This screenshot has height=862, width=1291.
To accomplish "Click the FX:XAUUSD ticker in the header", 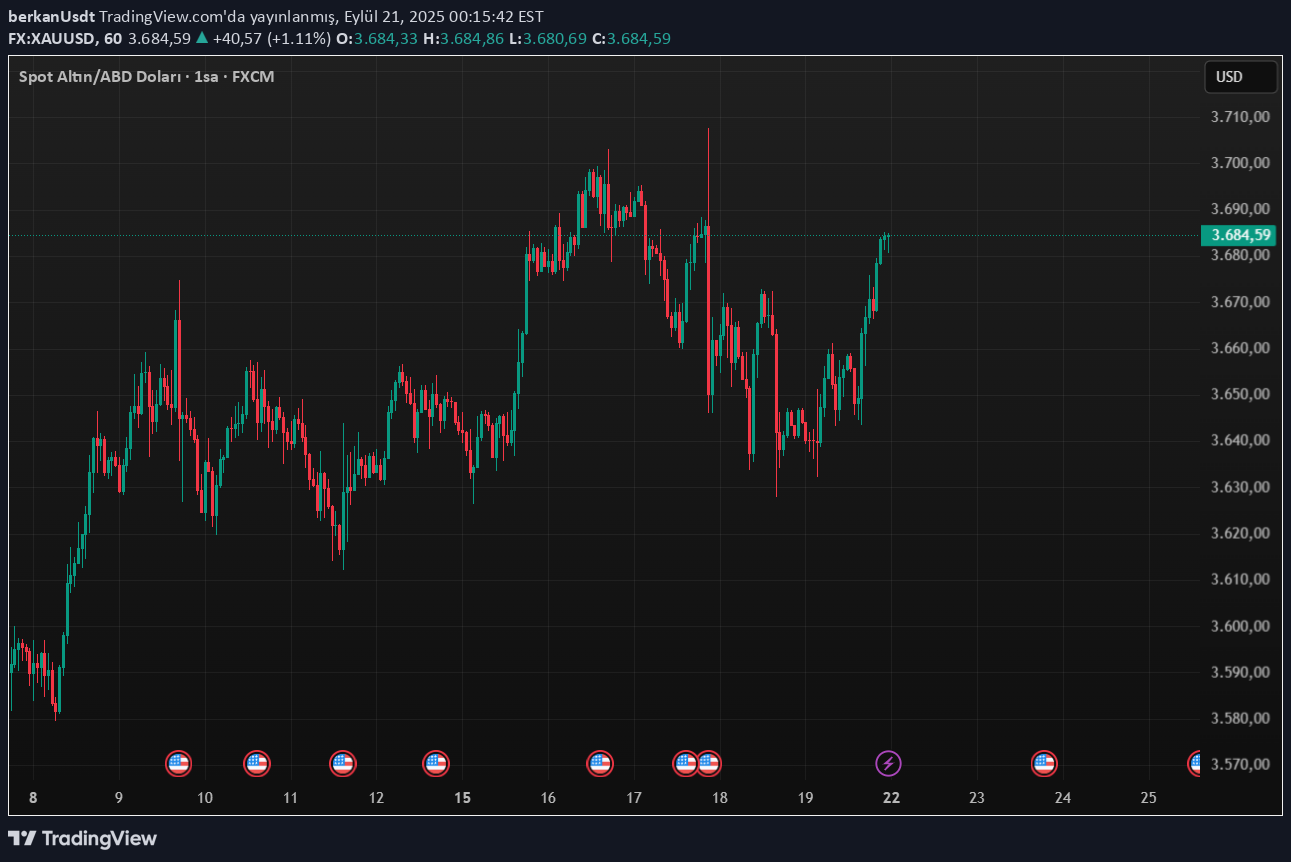I will tap(50, 38).
